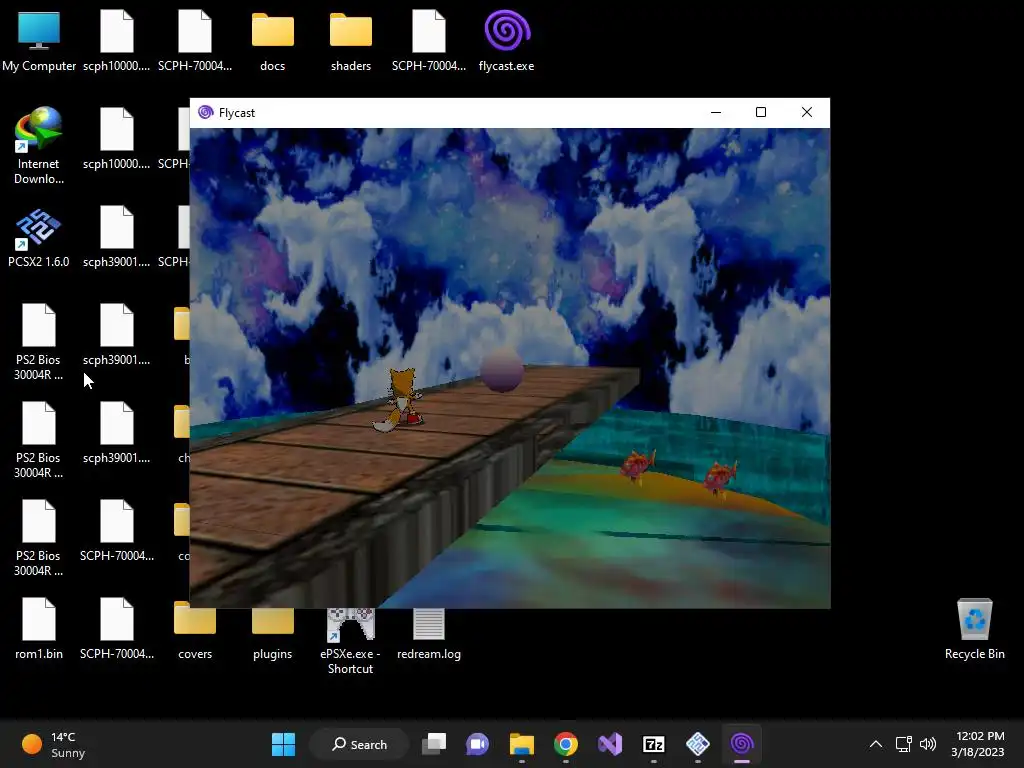This screenshot has height=768, width=1024.
Task: Open the 12:02 PM clock and date
Action: [x=978, y=744]
